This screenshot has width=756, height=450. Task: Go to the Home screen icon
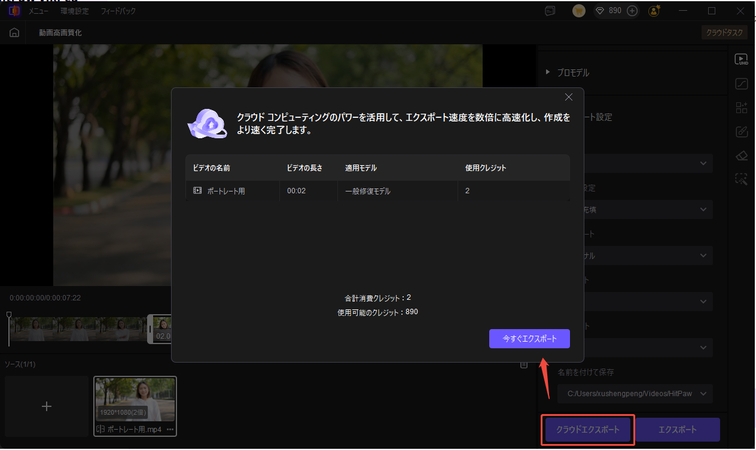click(14, 33)
